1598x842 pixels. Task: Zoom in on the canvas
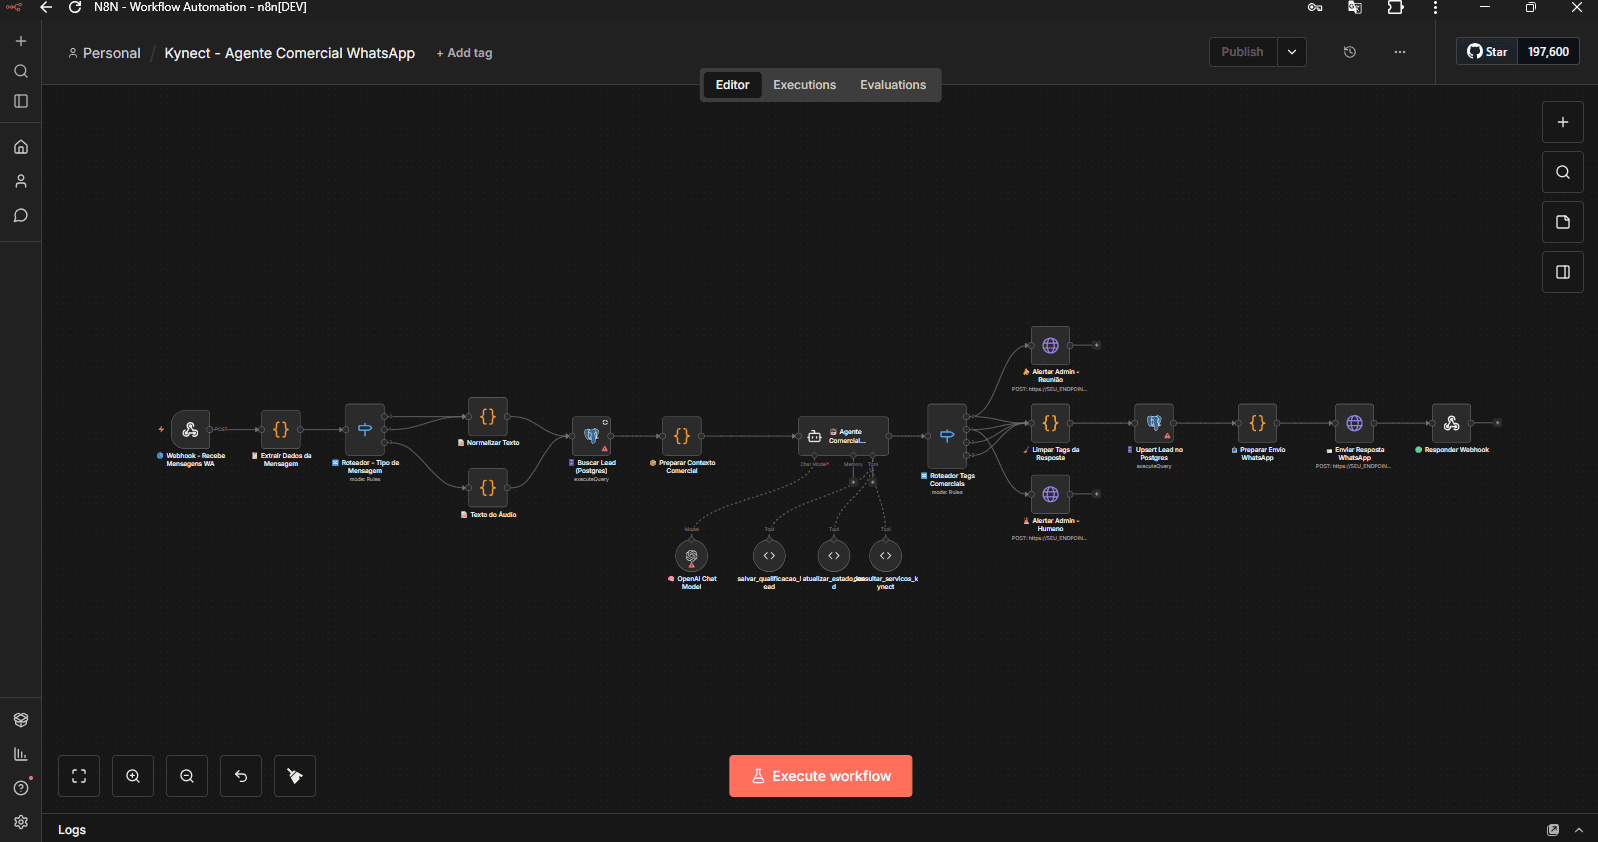[133, 776]
